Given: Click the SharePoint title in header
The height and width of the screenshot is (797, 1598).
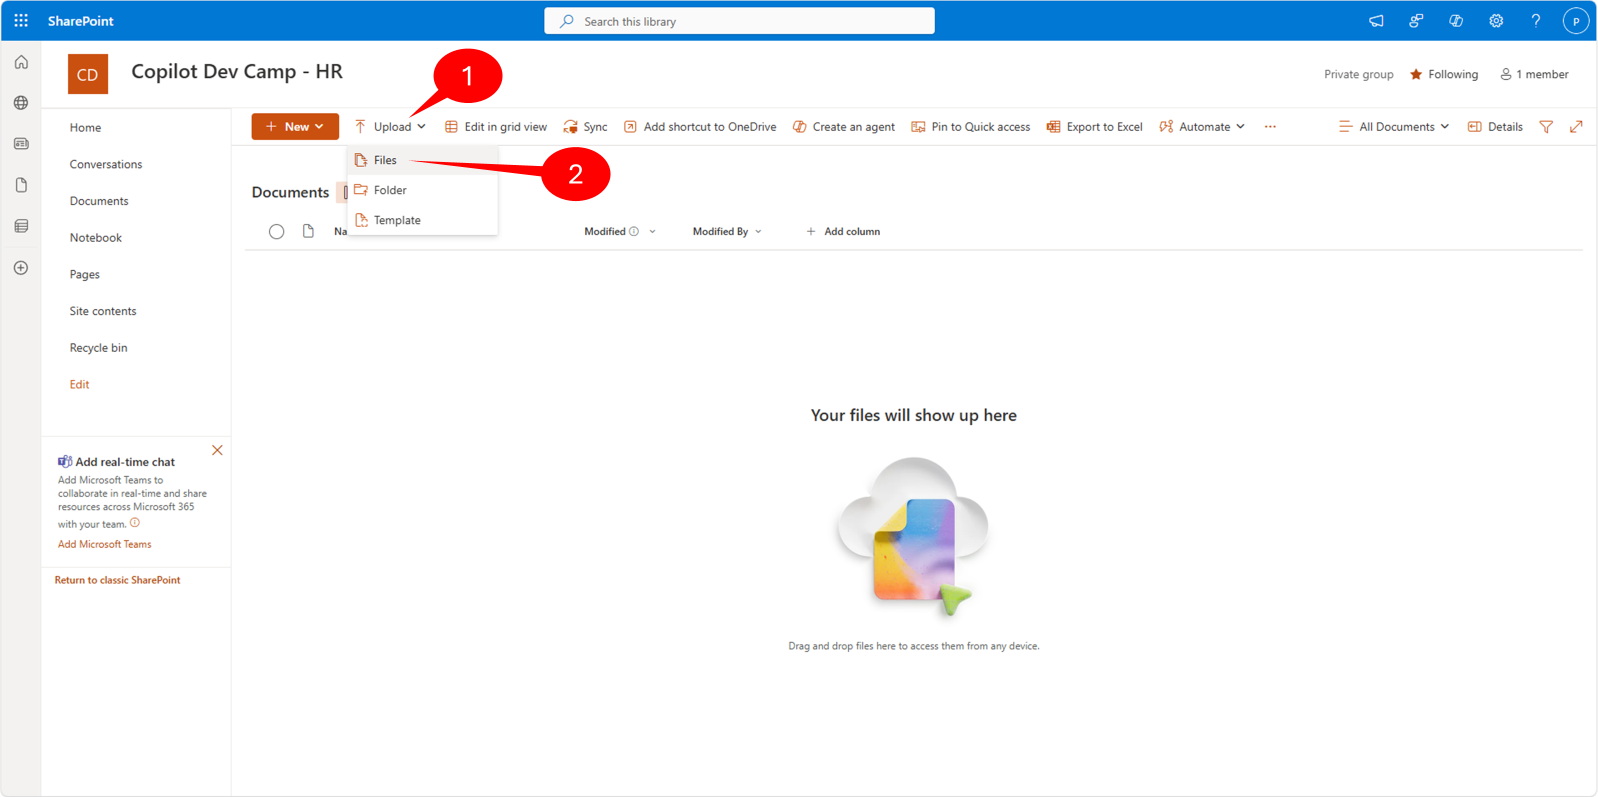Looking at the screenshot, I should click(81, 21).
